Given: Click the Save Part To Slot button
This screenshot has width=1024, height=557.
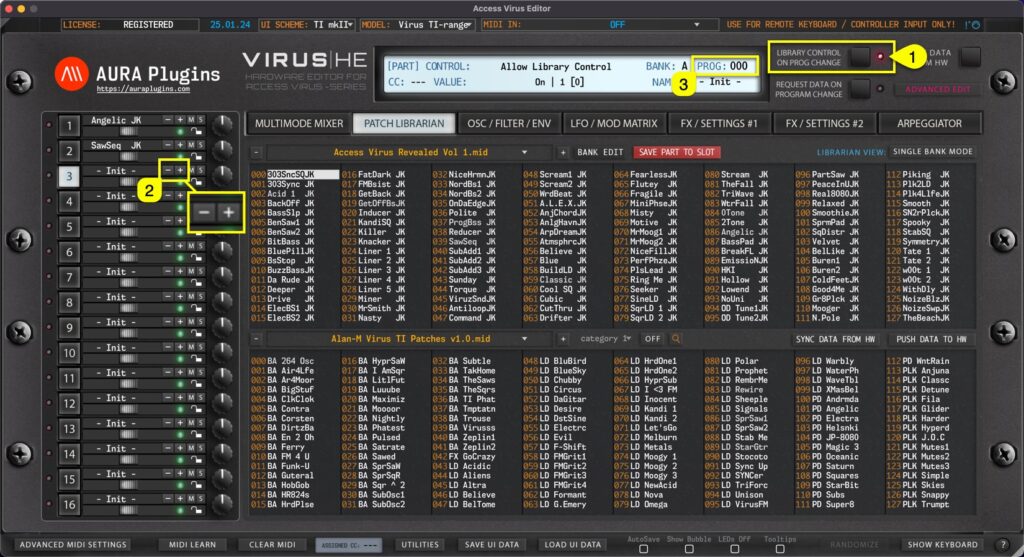Looking at the screenshot, I should (677, 152).
